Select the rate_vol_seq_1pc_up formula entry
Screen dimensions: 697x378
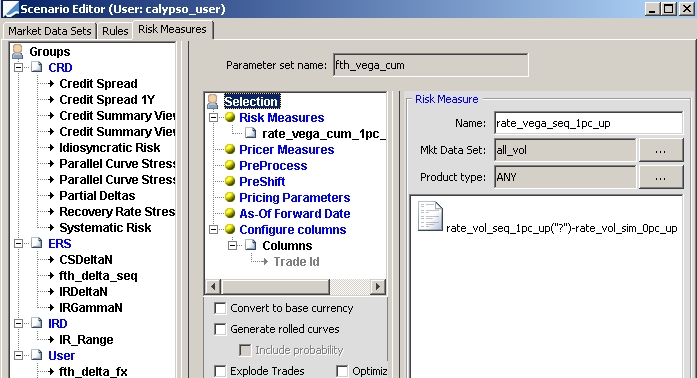(x=562, y=228)
